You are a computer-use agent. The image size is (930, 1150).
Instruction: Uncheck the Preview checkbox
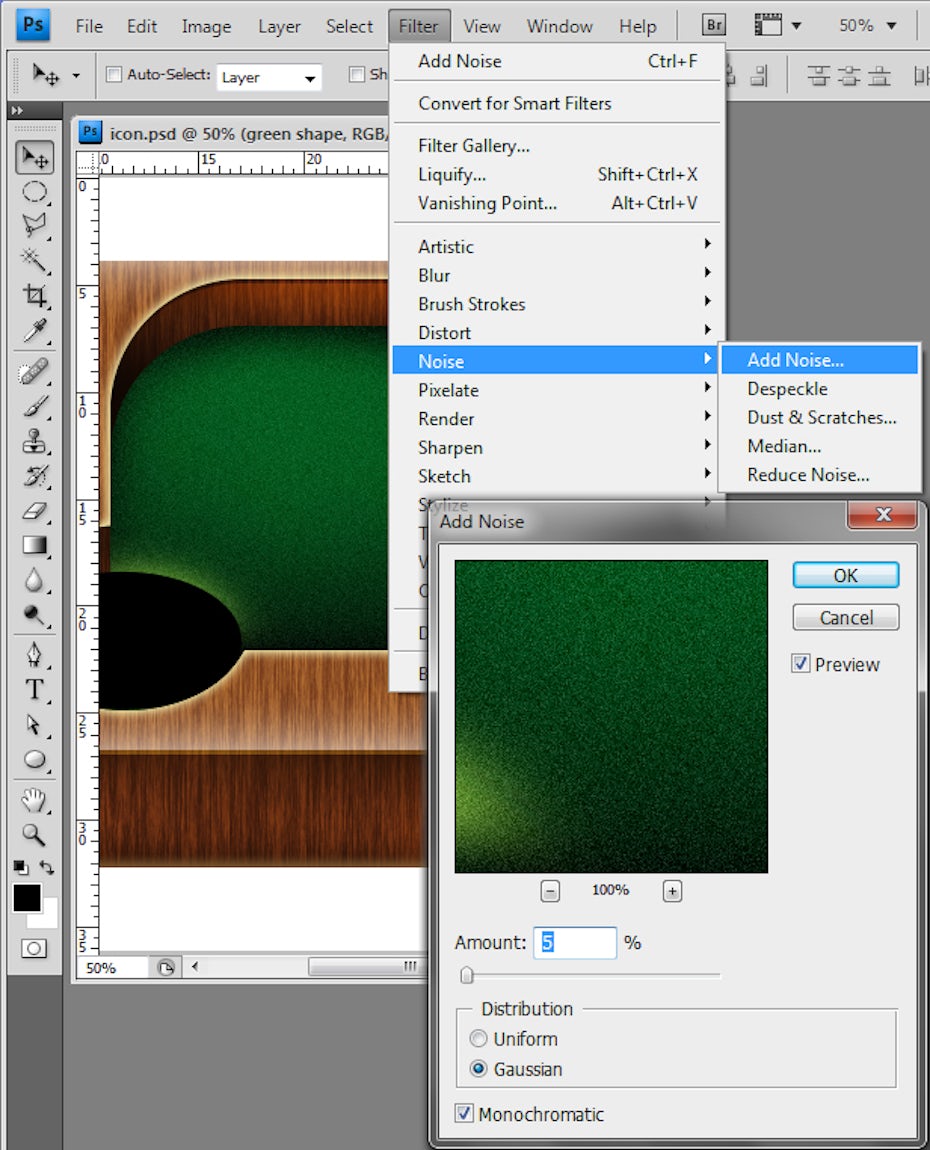click(801, 664)
